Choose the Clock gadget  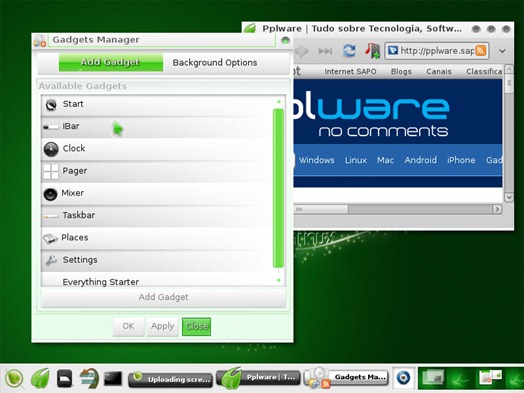(x=157, y=149)
